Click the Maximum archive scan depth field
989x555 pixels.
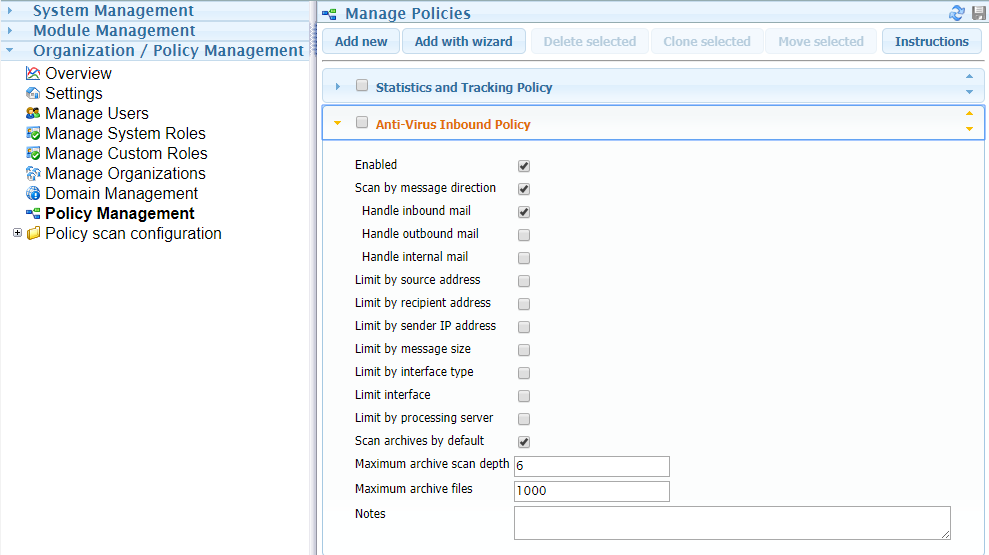pyautogui.click(x=591, y=467)
